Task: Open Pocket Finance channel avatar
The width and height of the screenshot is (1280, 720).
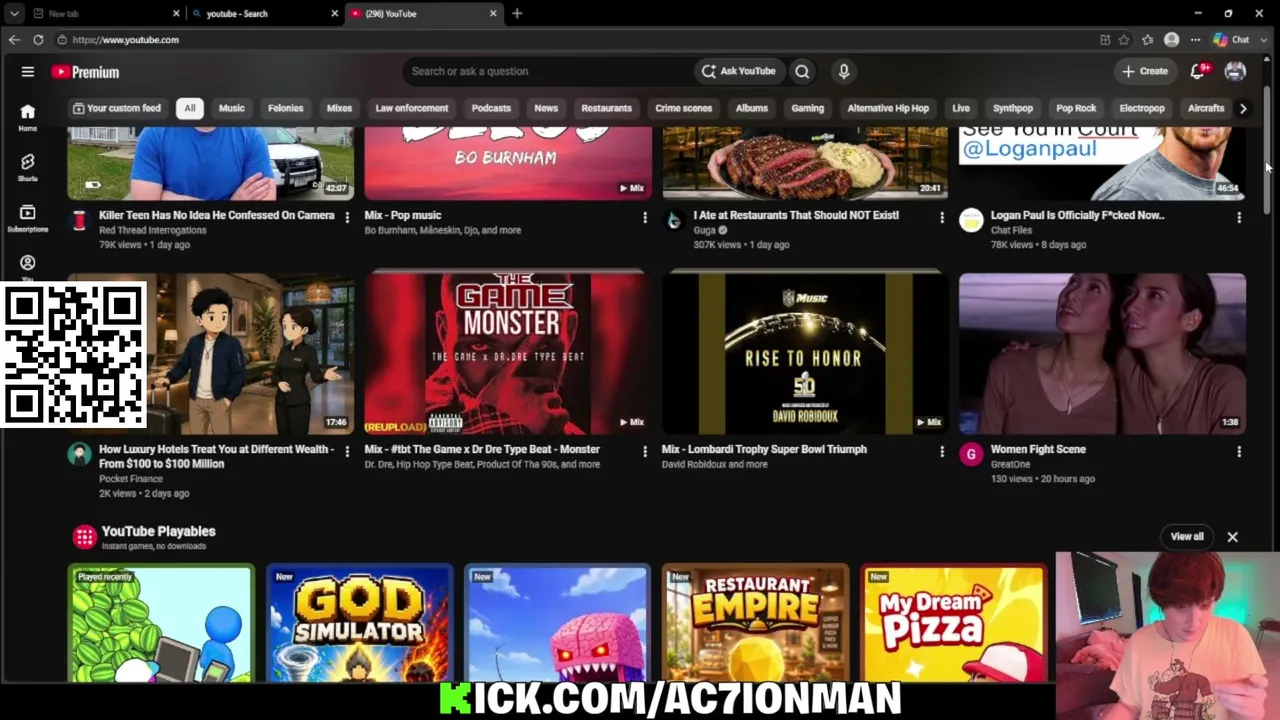Action: coord(79,455)
